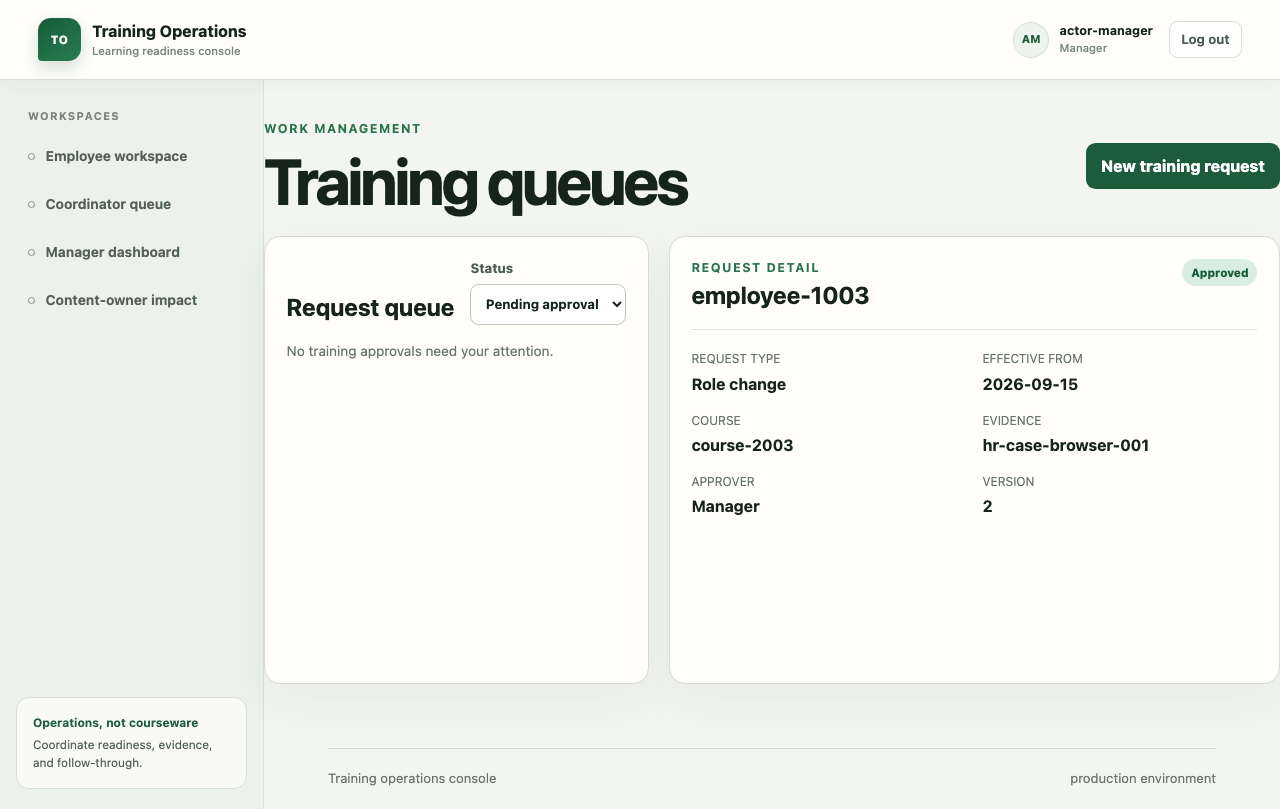Viewport: 1280px width, 809px height.
Task: Click the no training approvals message
Action: point(420,351)
